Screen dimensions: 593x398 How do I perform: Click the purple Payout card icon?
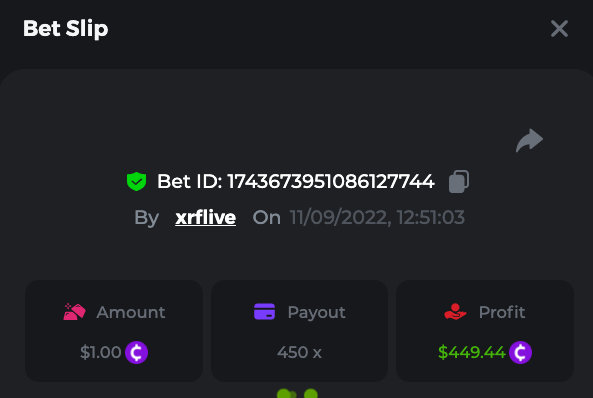click(x=264, y=312)
